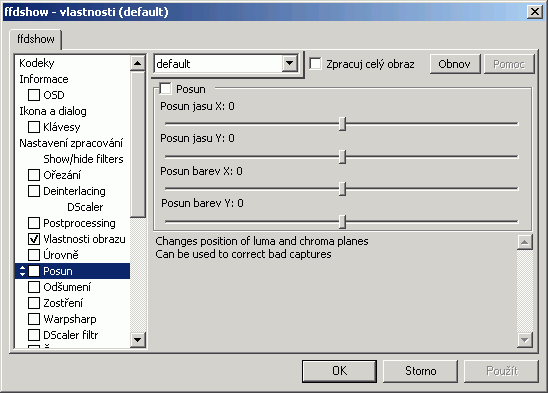
Task: Select the ffdshow tab
Action: tap(36, 39)
